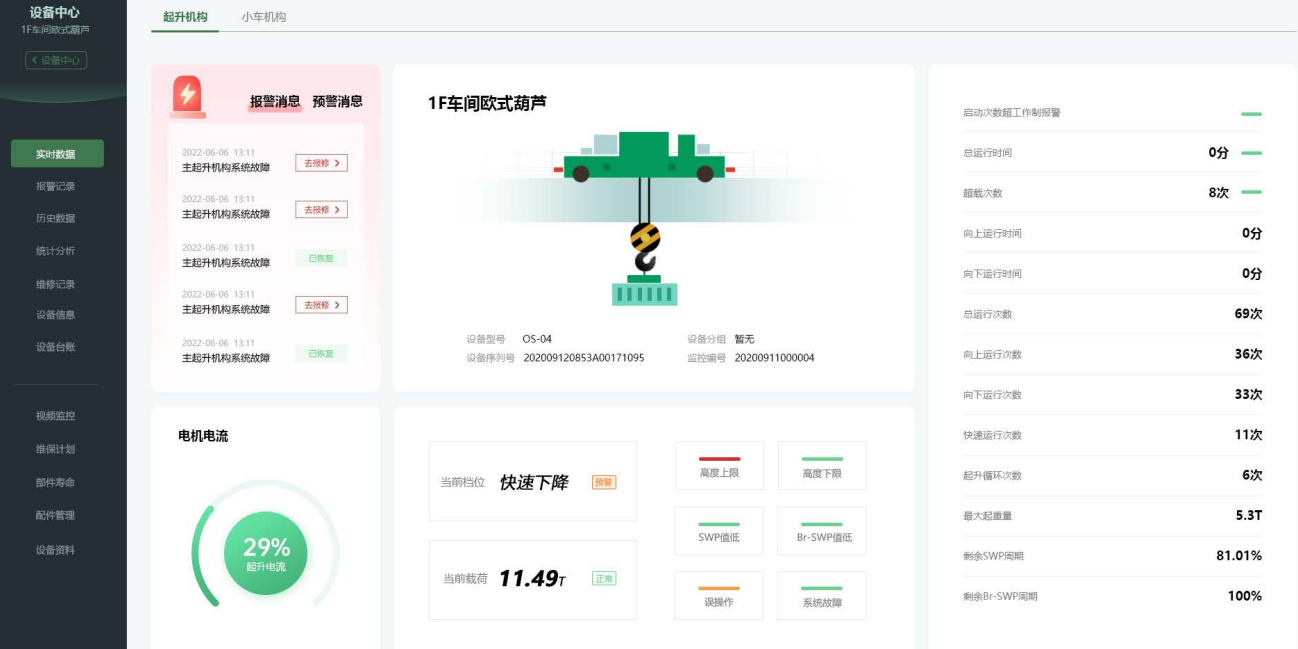Open the 实时数据 sidebar section
This screenshot has height=649, width=1298.
click(57, 153)
